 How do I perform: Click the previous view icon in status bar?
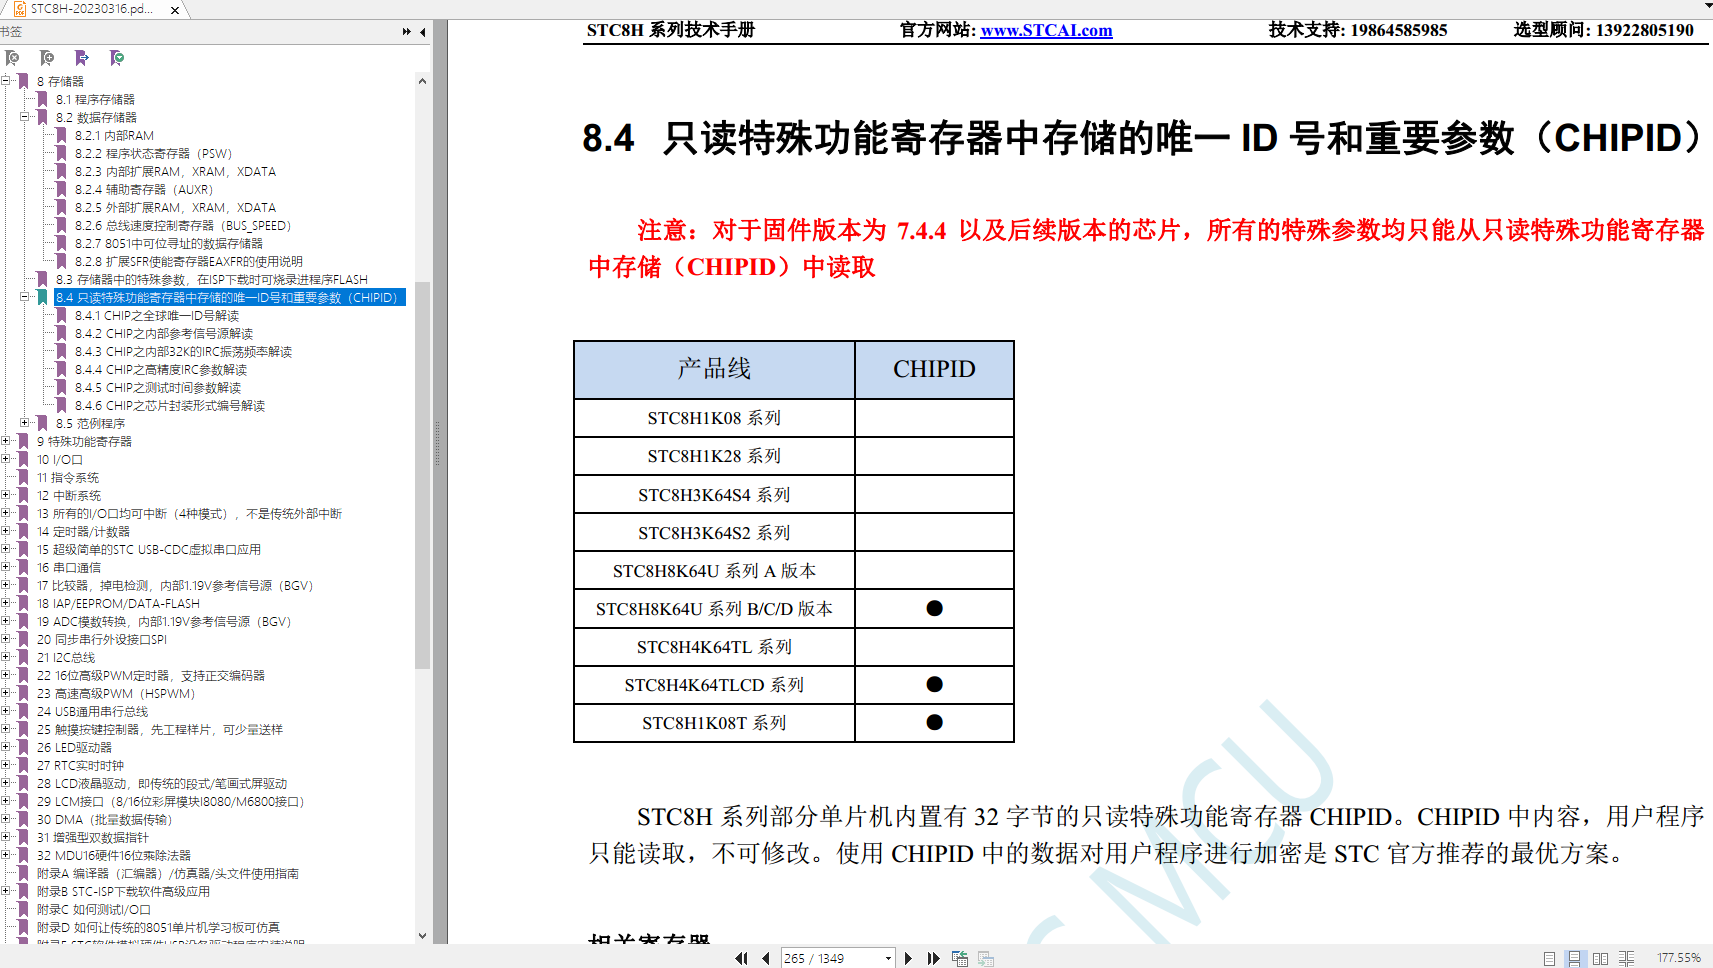[x=960, y=958]
